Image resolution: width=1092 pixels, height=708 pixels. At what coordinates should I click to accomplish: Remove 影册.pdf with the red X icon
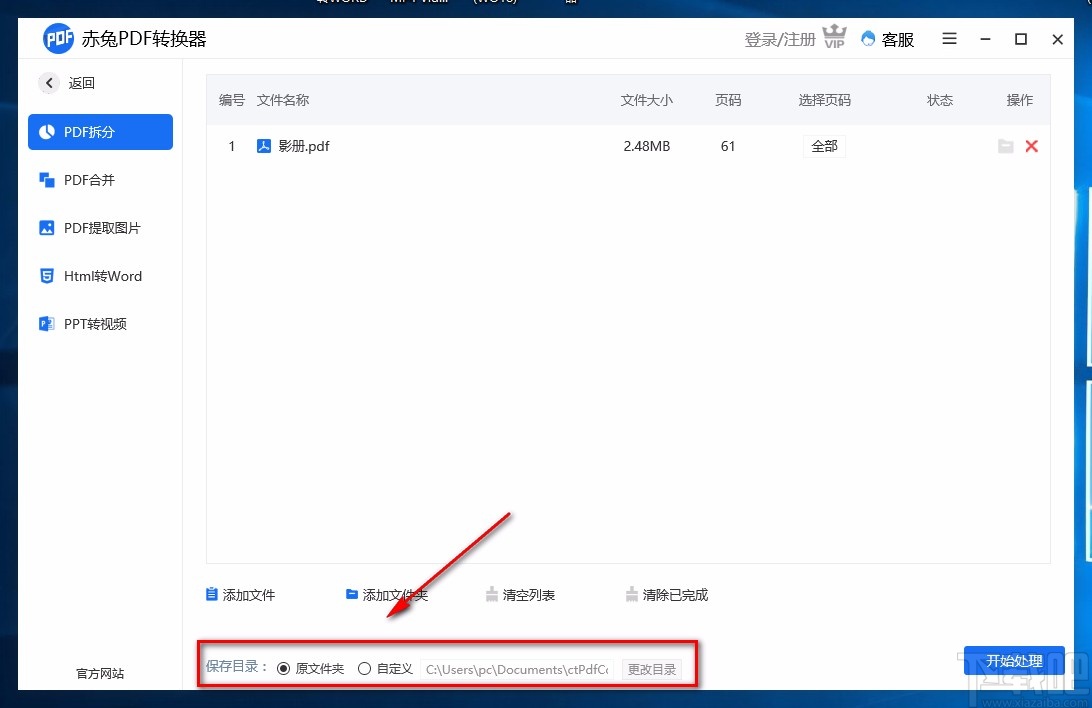coord(1031,146)
